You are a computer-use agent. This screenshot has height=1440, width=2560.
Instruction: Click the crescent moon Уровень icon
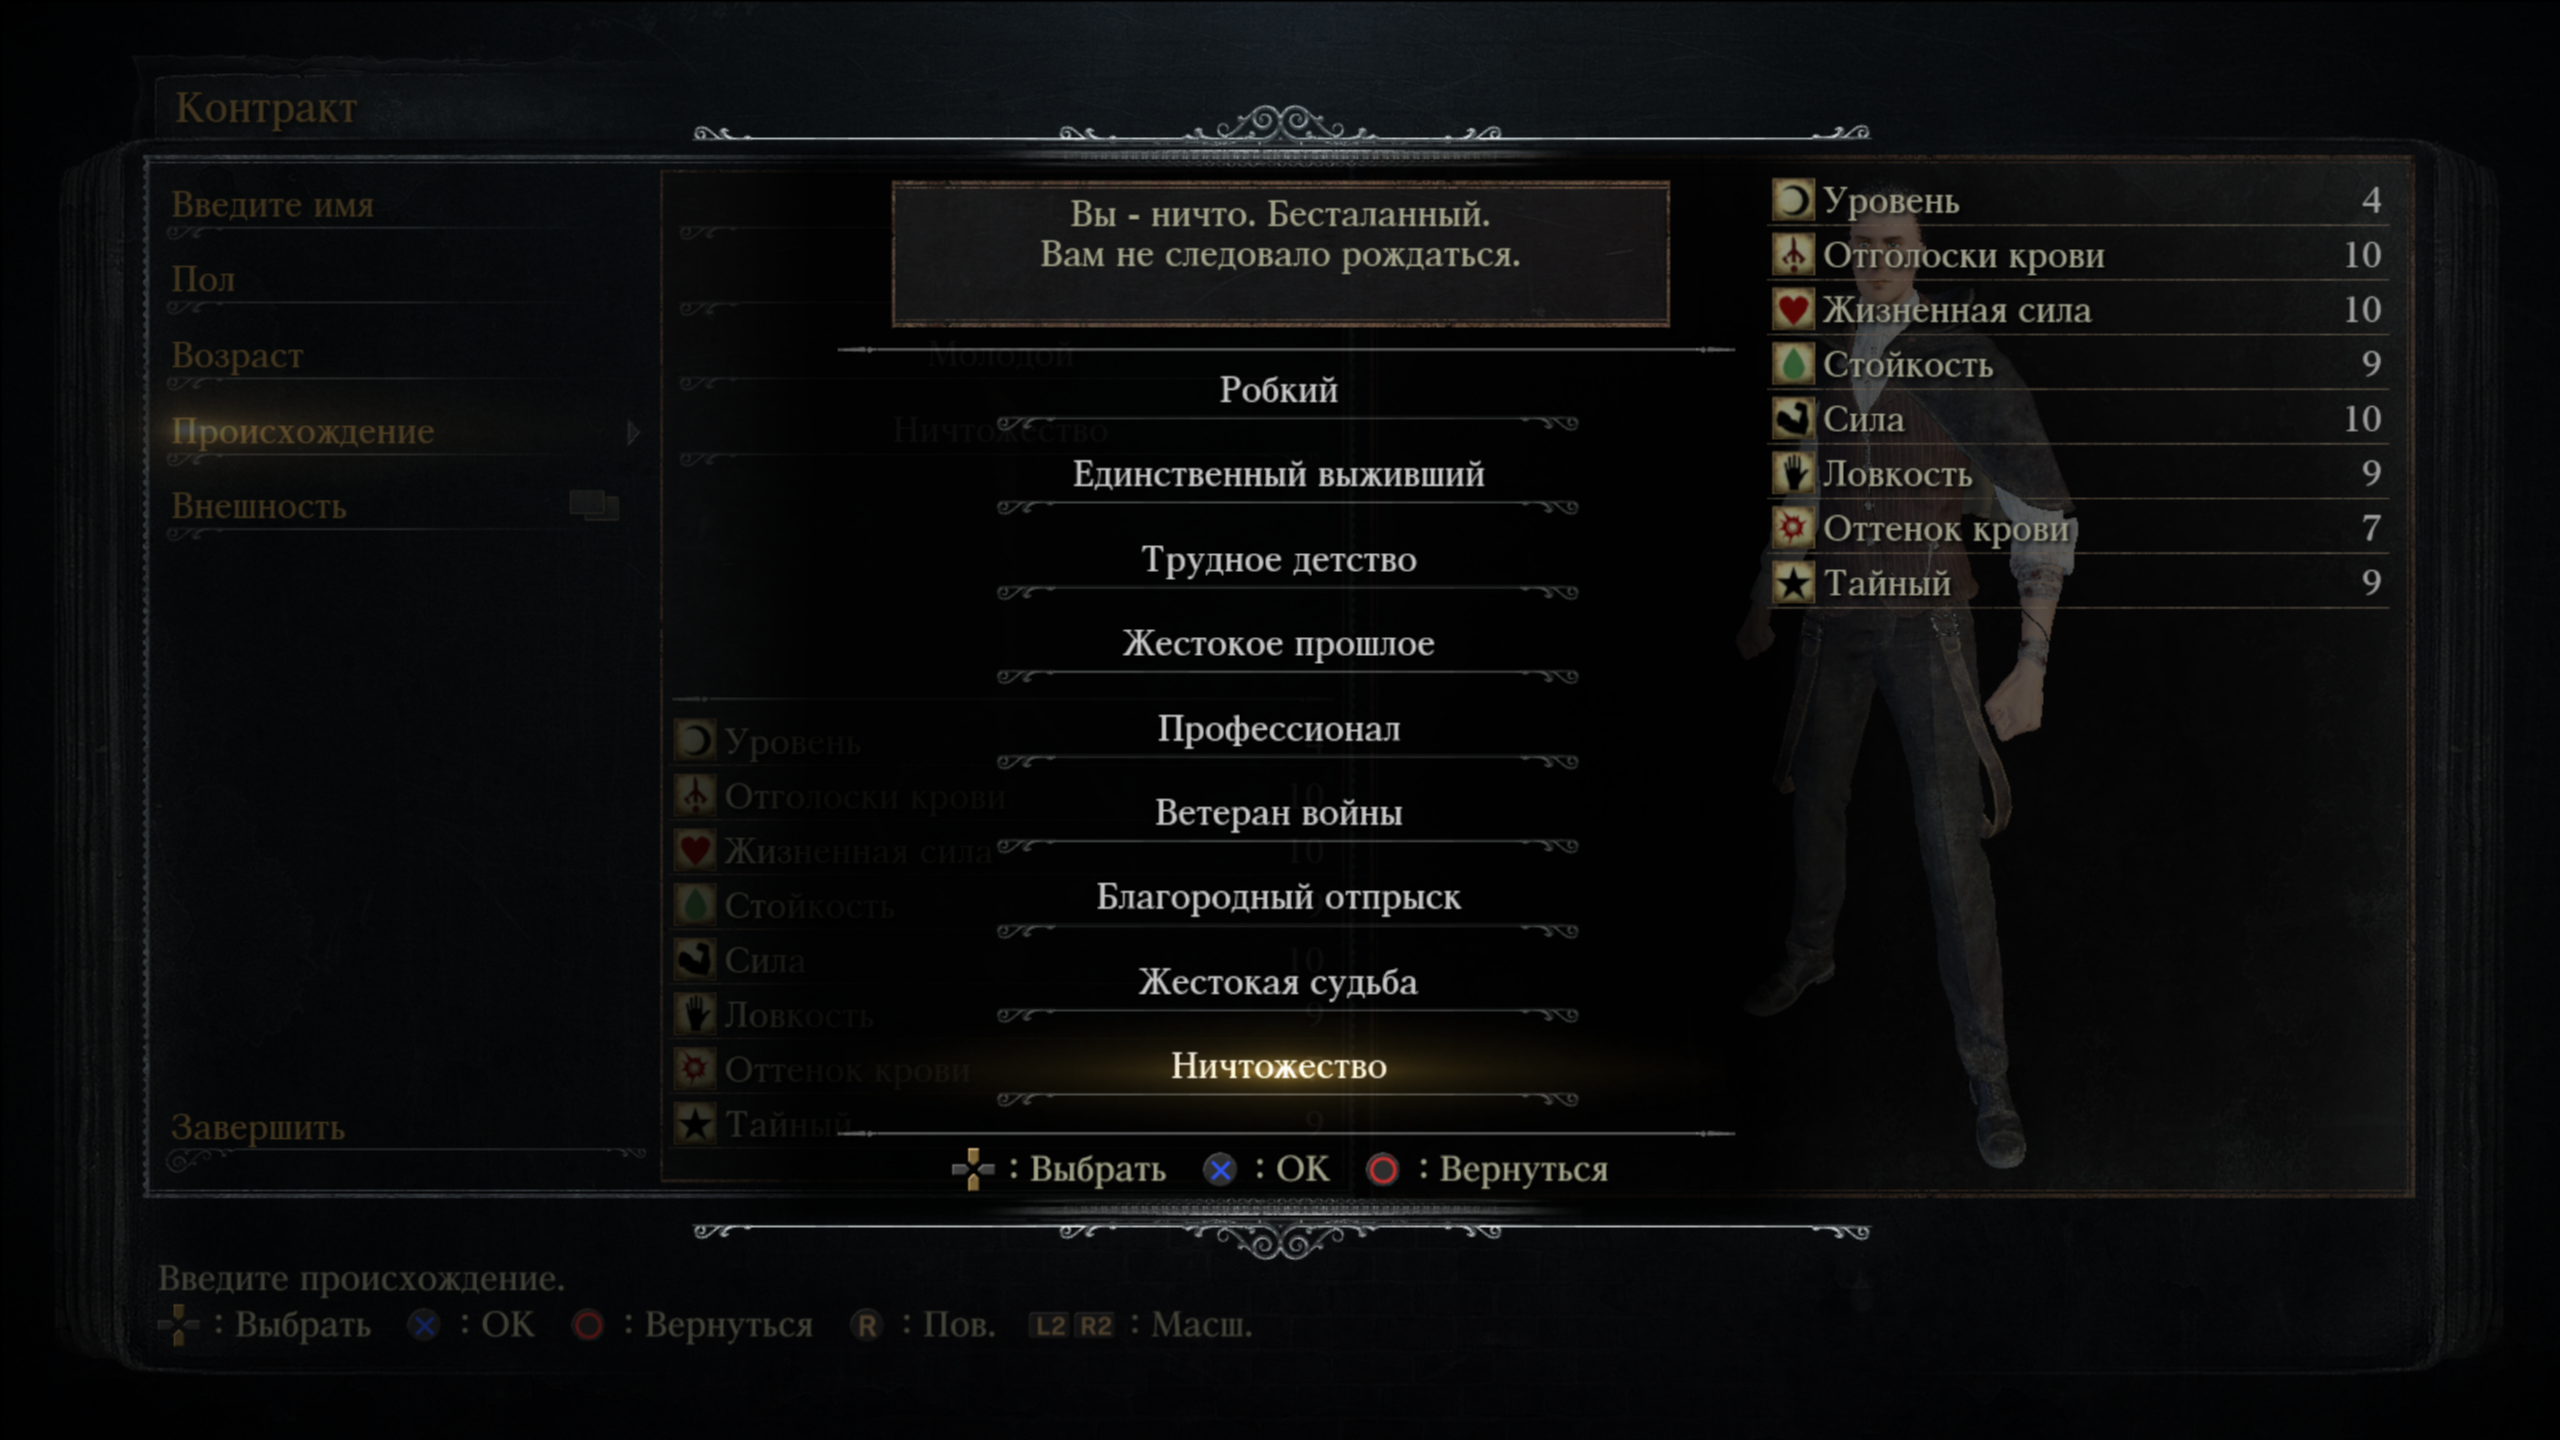1792,200
